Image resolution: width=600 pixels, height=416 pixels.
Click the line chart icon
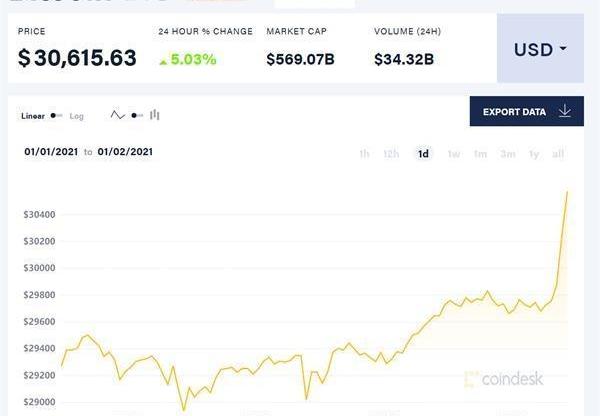click(x=118, y=116)
